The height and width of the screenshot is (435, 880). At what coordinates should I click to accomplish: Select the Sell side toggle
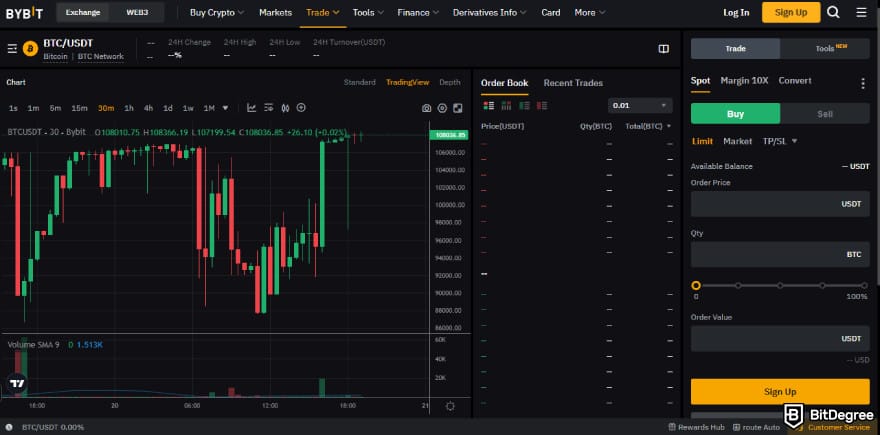[824, 114]
